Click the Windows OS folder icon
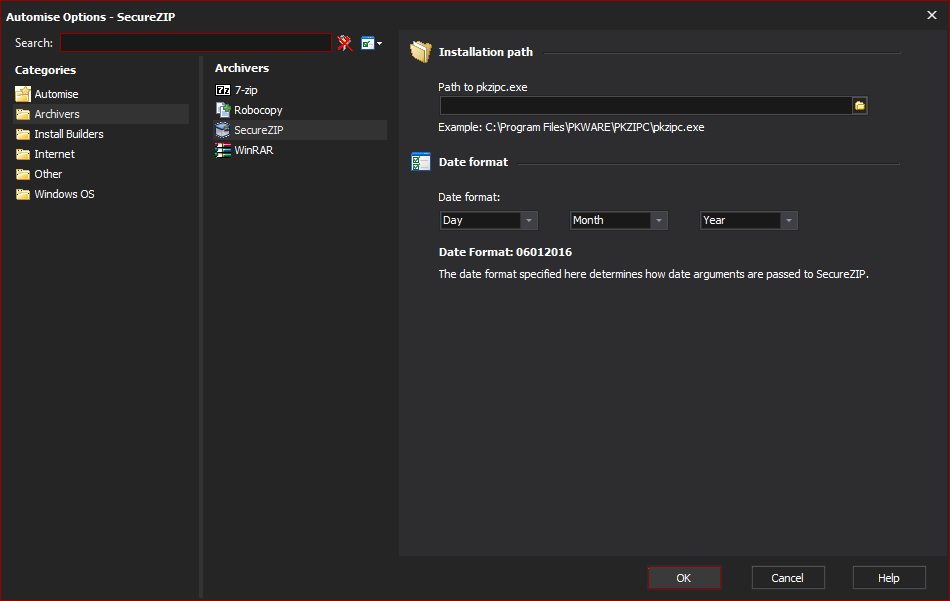 click(23, 194)
